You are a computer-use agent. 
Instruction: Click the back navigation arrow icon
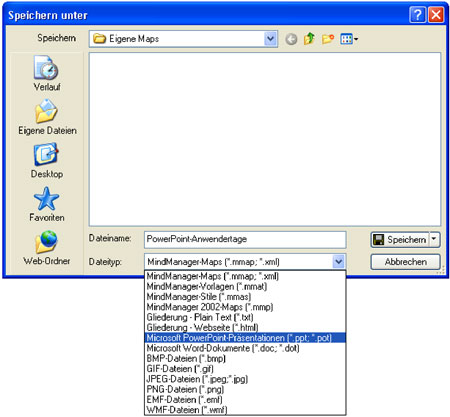click(x=291, y=39)
